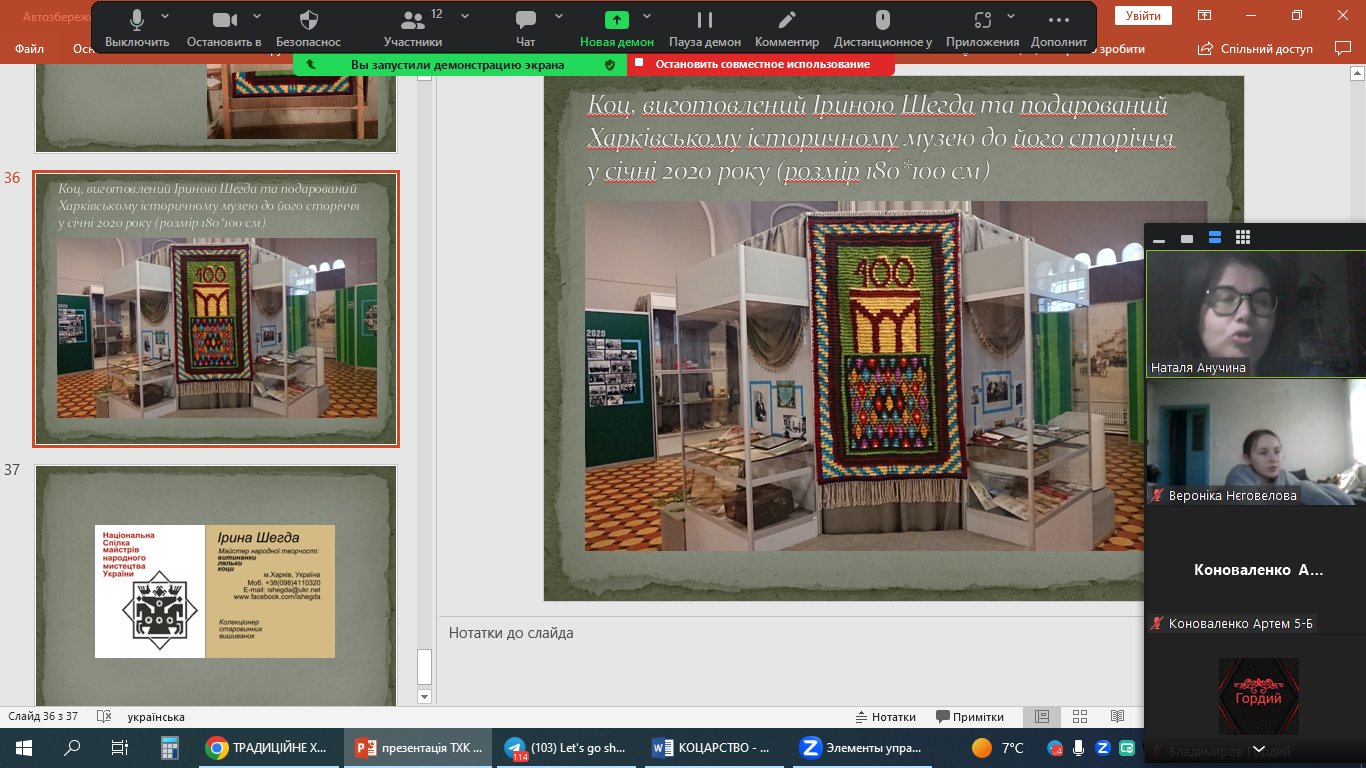Select Коноваленко Артем 5-Б tile

click(x=1256, y=569)
